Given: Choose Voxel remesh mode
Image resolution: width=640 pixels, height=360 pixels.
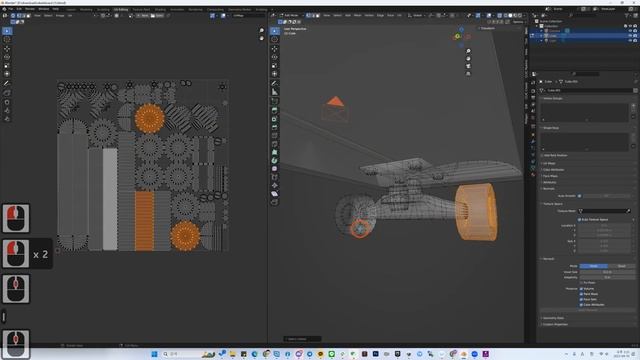Looking at the screenshot, I should (593, 266).
